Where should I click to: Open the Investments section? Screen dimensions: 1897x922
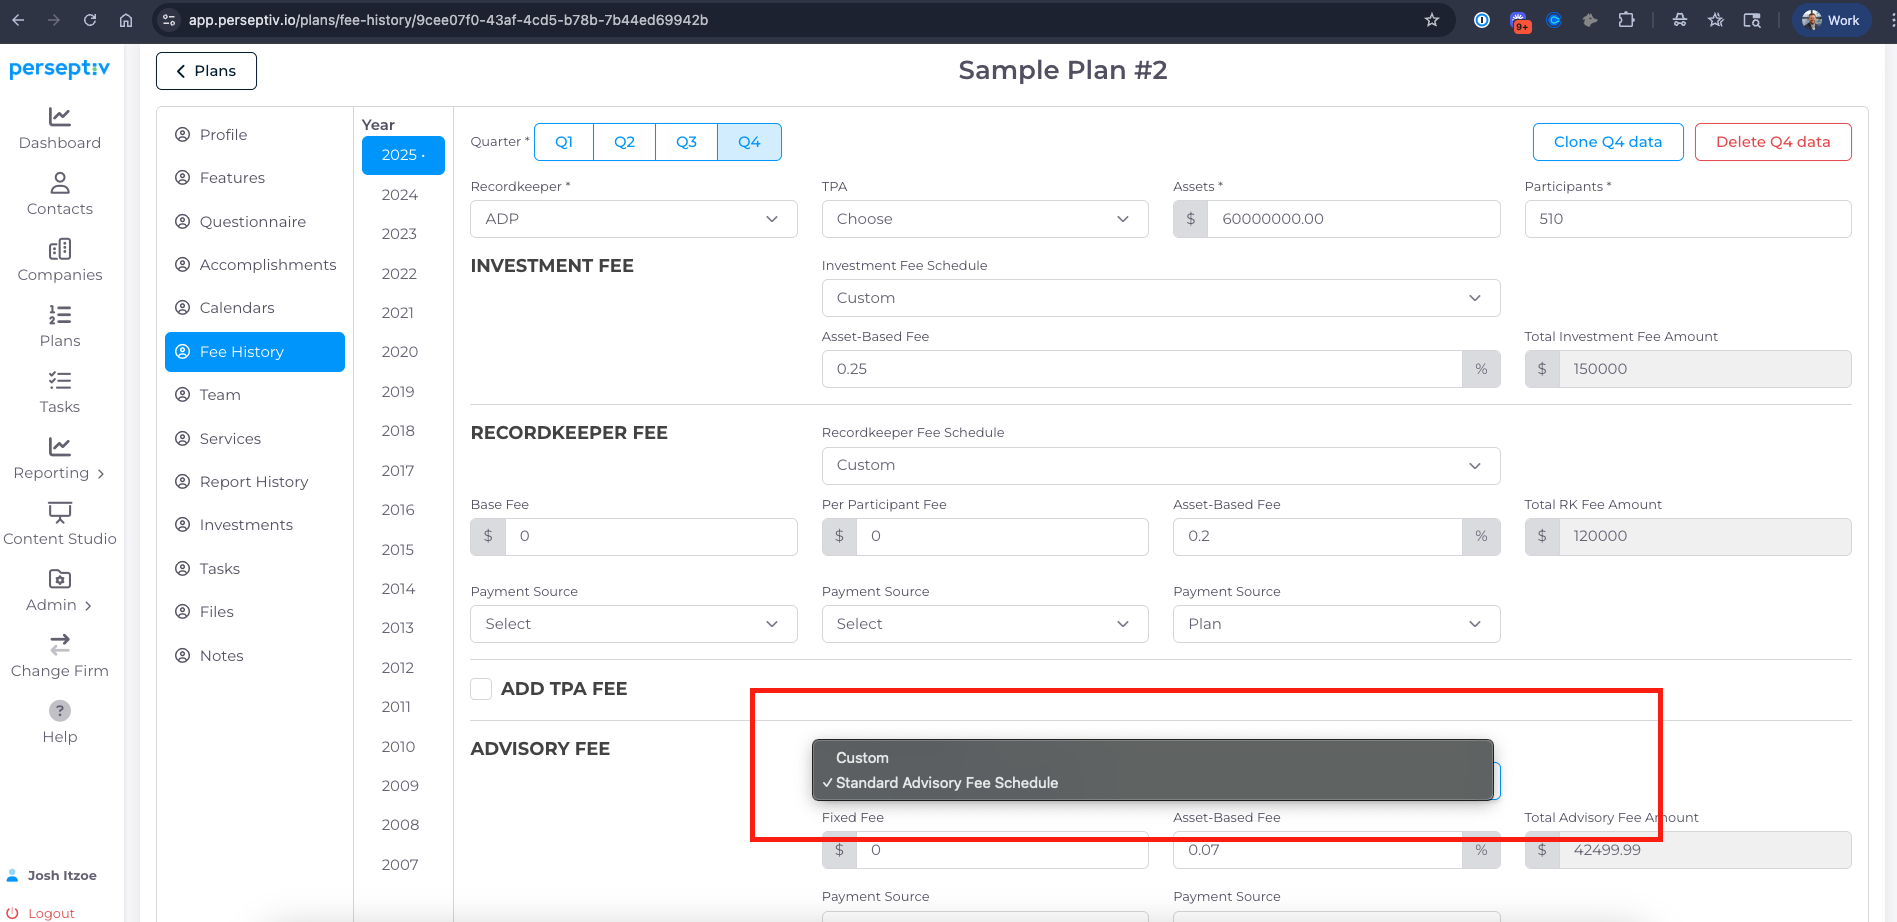click(x=255, y=525)
